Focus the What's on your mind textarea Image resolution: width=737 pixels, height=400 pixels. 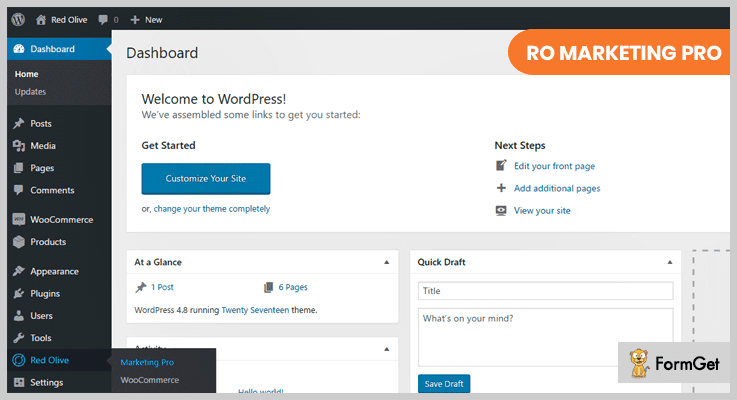tap(545, 337)
